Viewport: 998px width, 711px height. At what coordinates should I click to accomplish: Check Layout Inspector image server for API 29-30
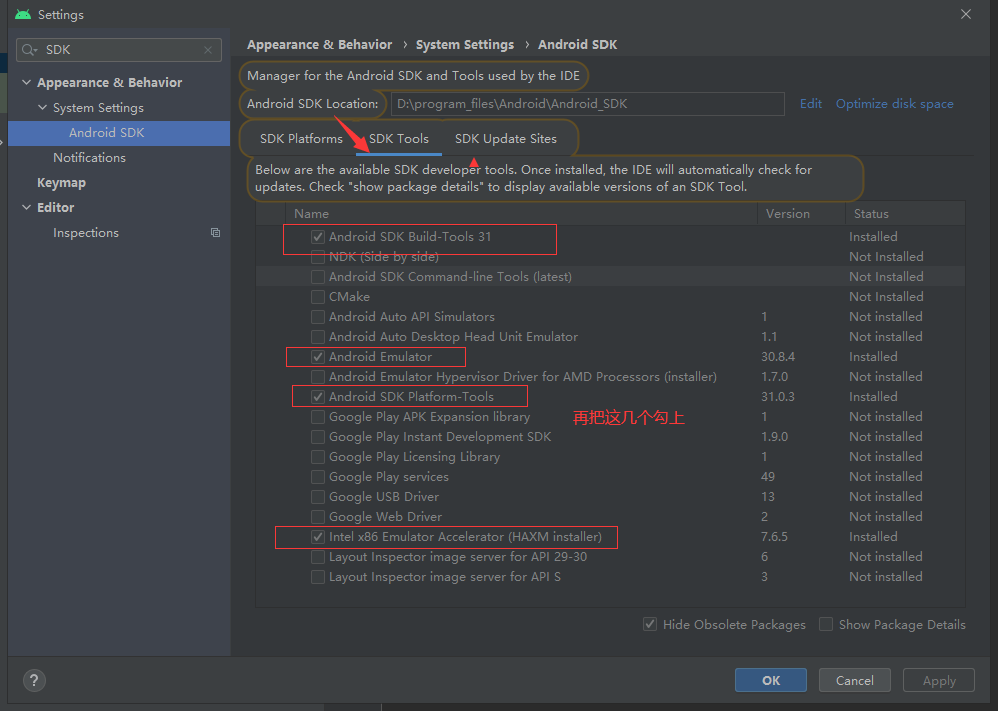point(318,557)
